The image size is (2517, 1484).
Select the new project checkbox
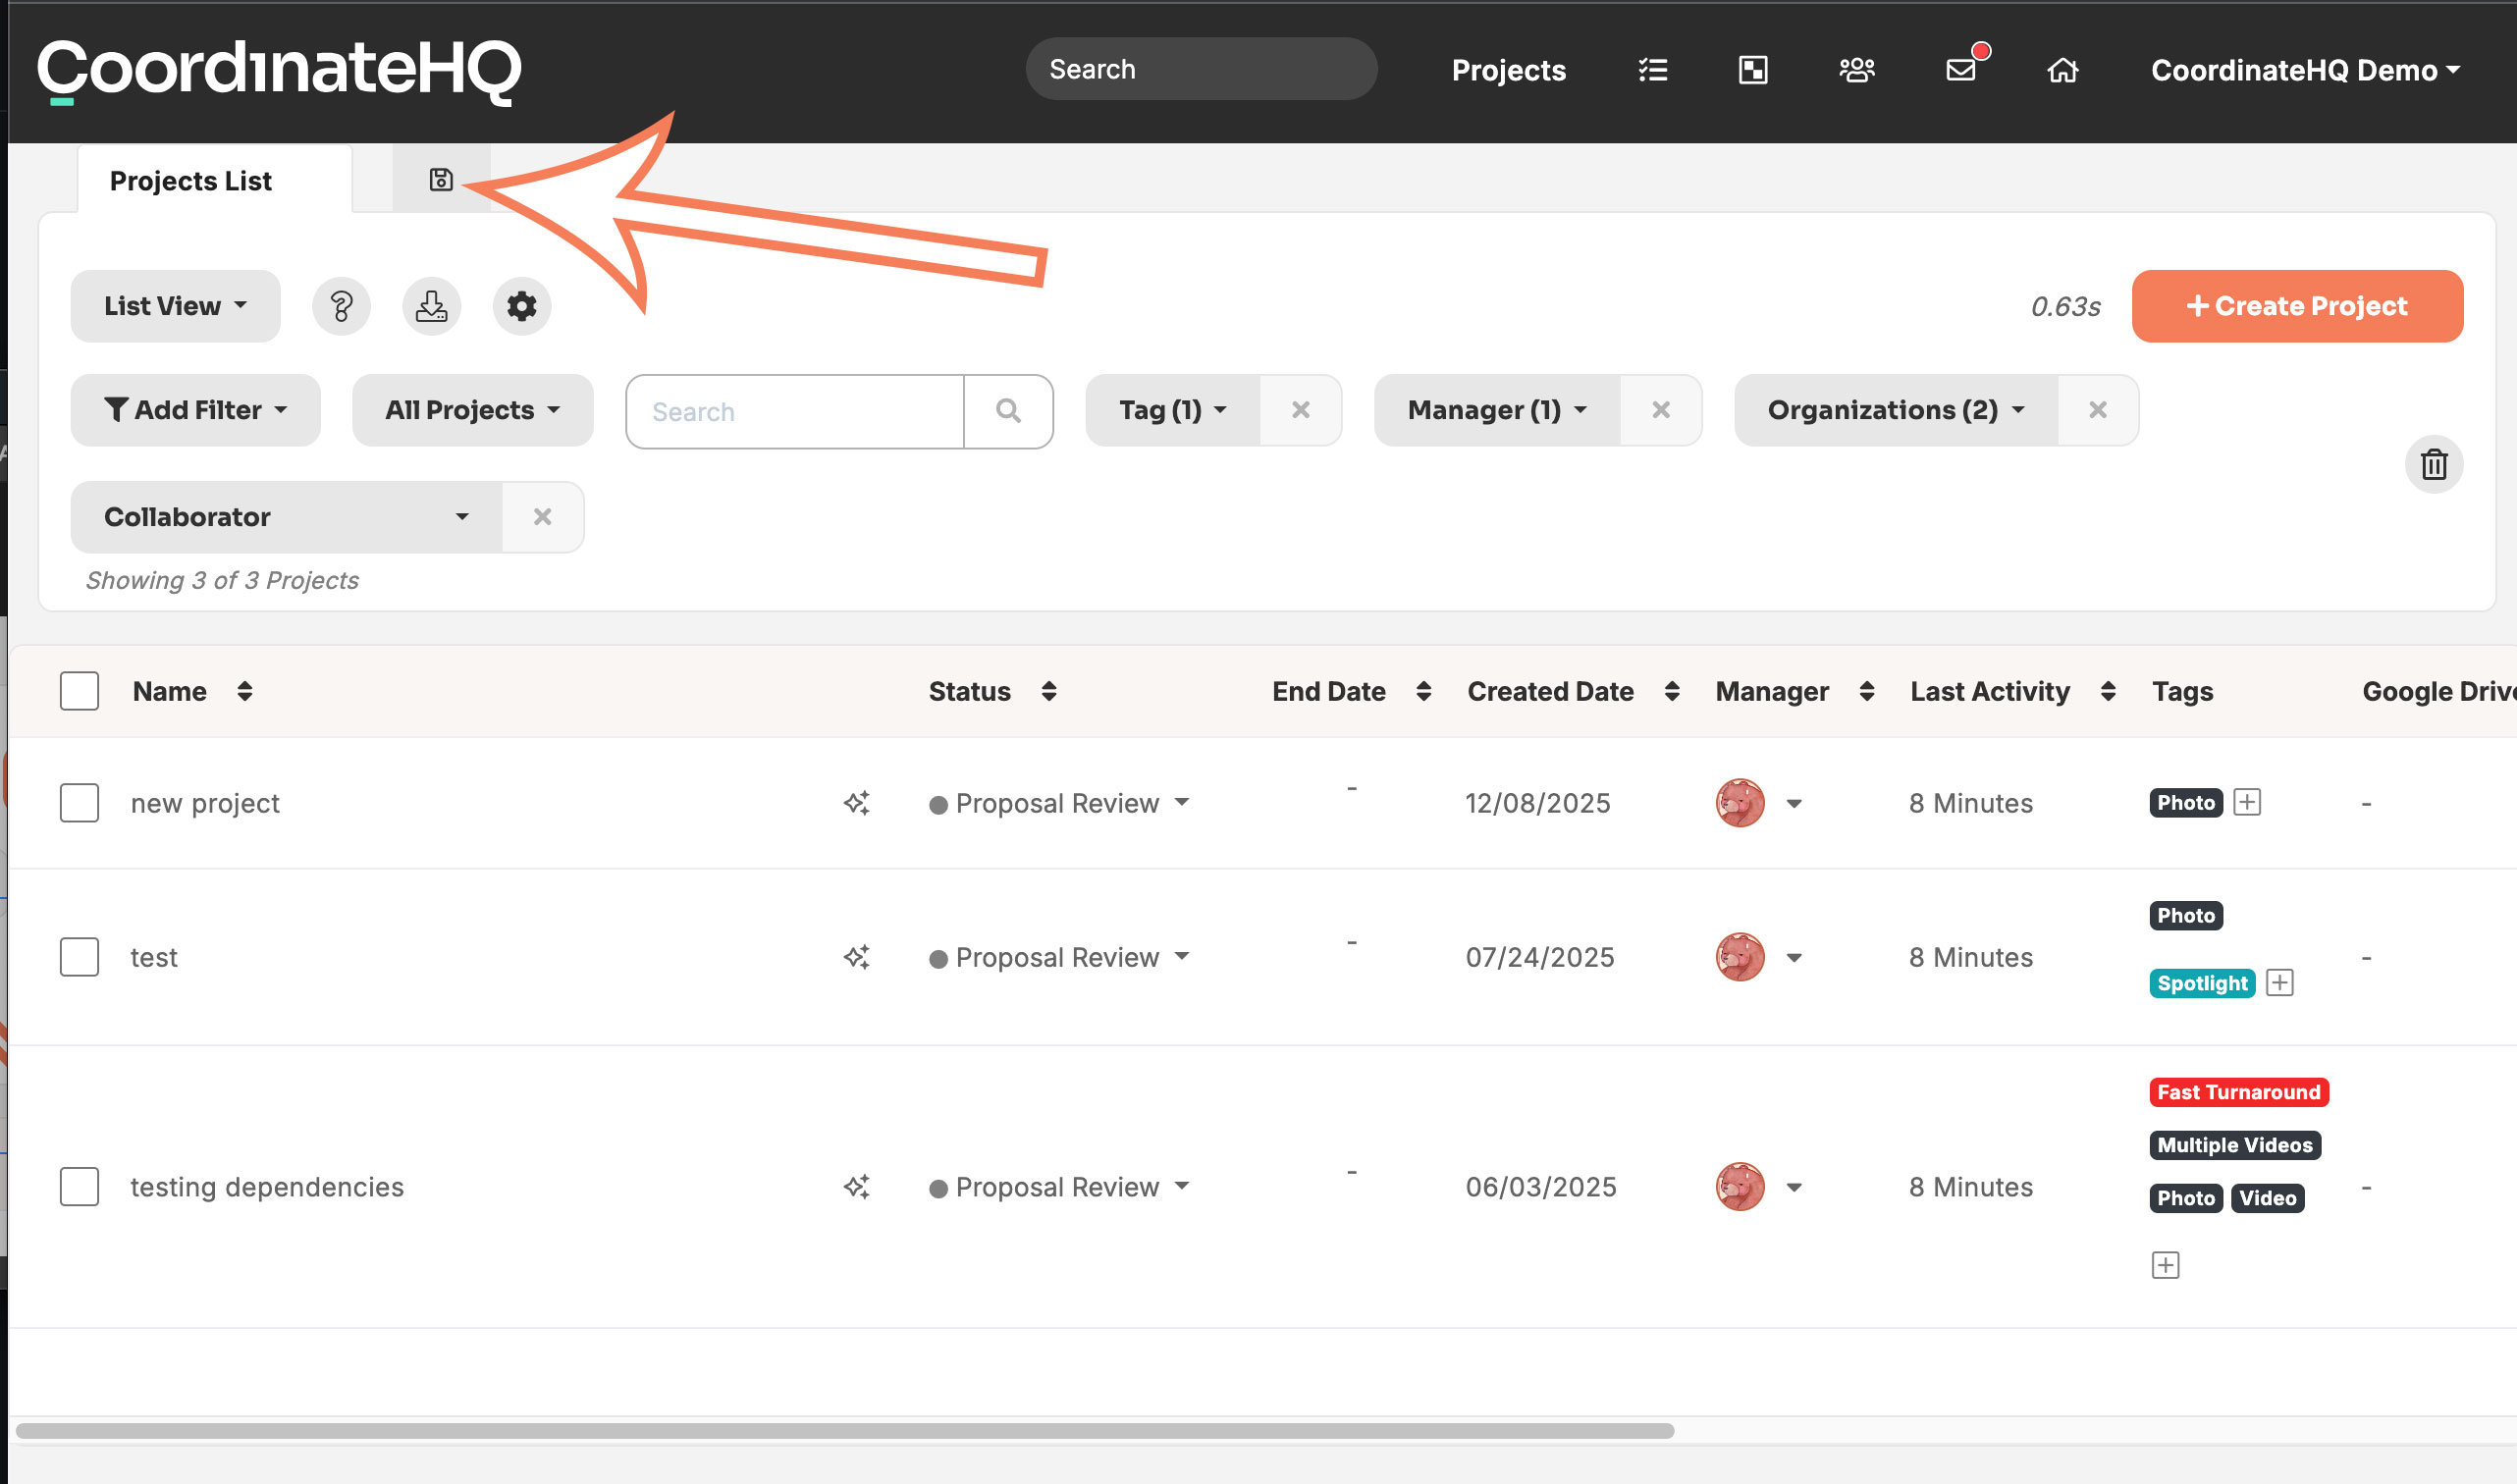pos(79,803)
